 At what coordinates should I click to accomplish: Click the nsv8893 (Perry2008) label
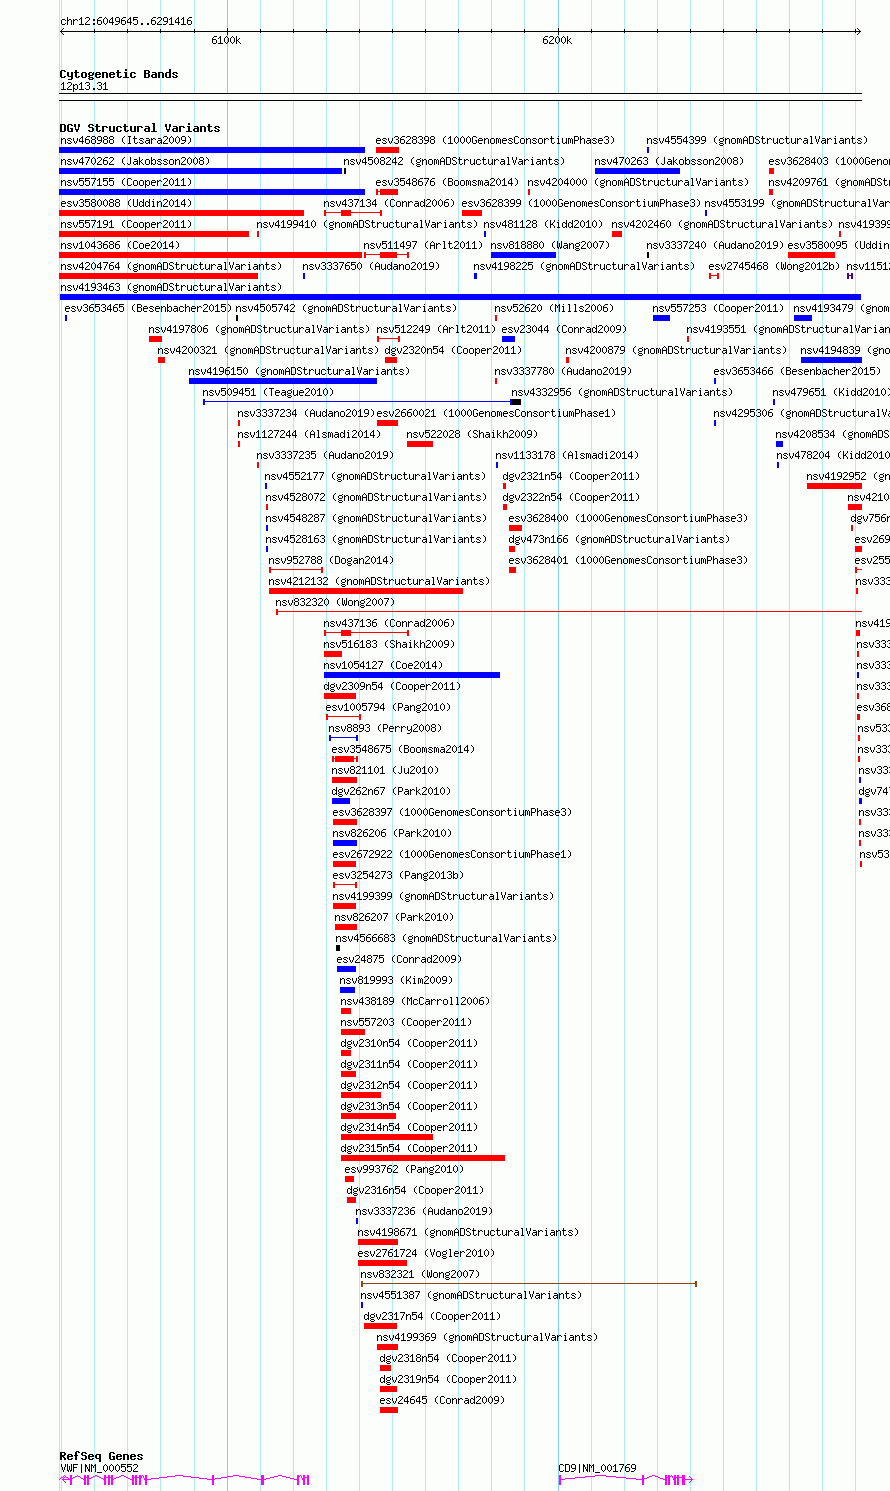(x=385, y=728)
